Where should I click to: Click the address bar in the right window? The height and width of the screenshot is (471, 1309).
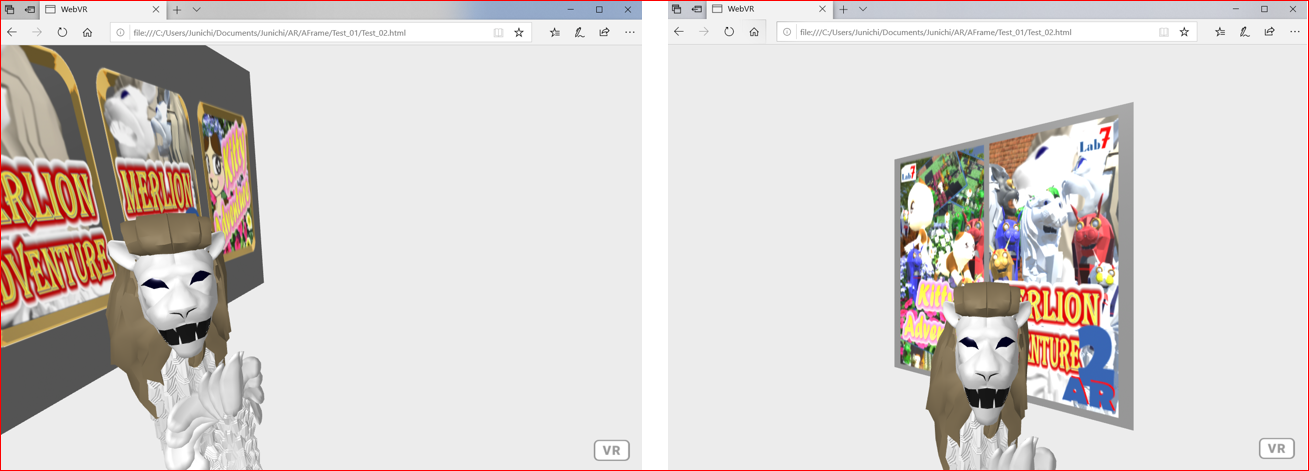(x=986, y=32)
